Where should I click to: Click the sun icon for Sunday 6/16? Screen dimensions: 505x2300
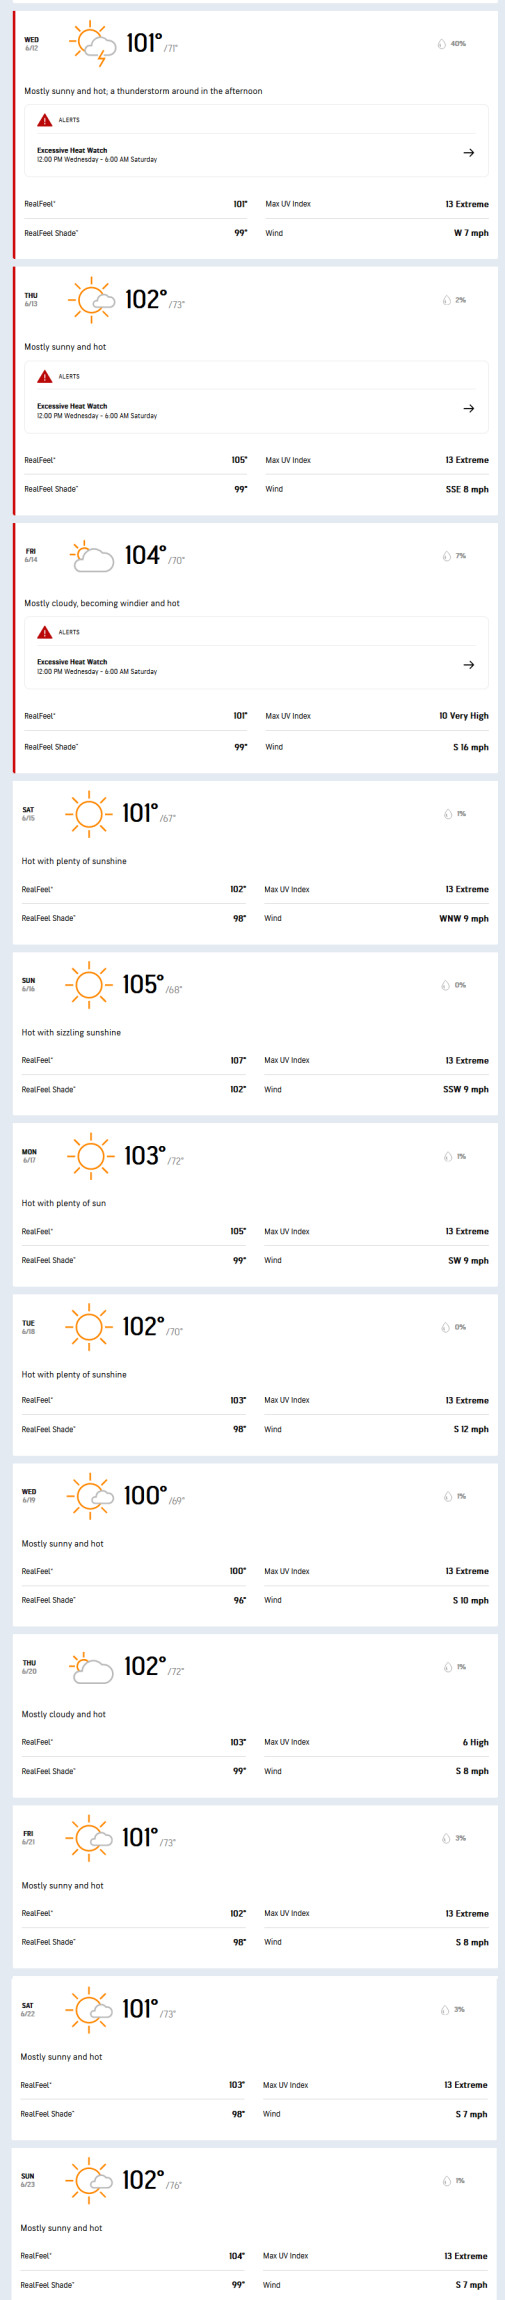tap(89, 985)
